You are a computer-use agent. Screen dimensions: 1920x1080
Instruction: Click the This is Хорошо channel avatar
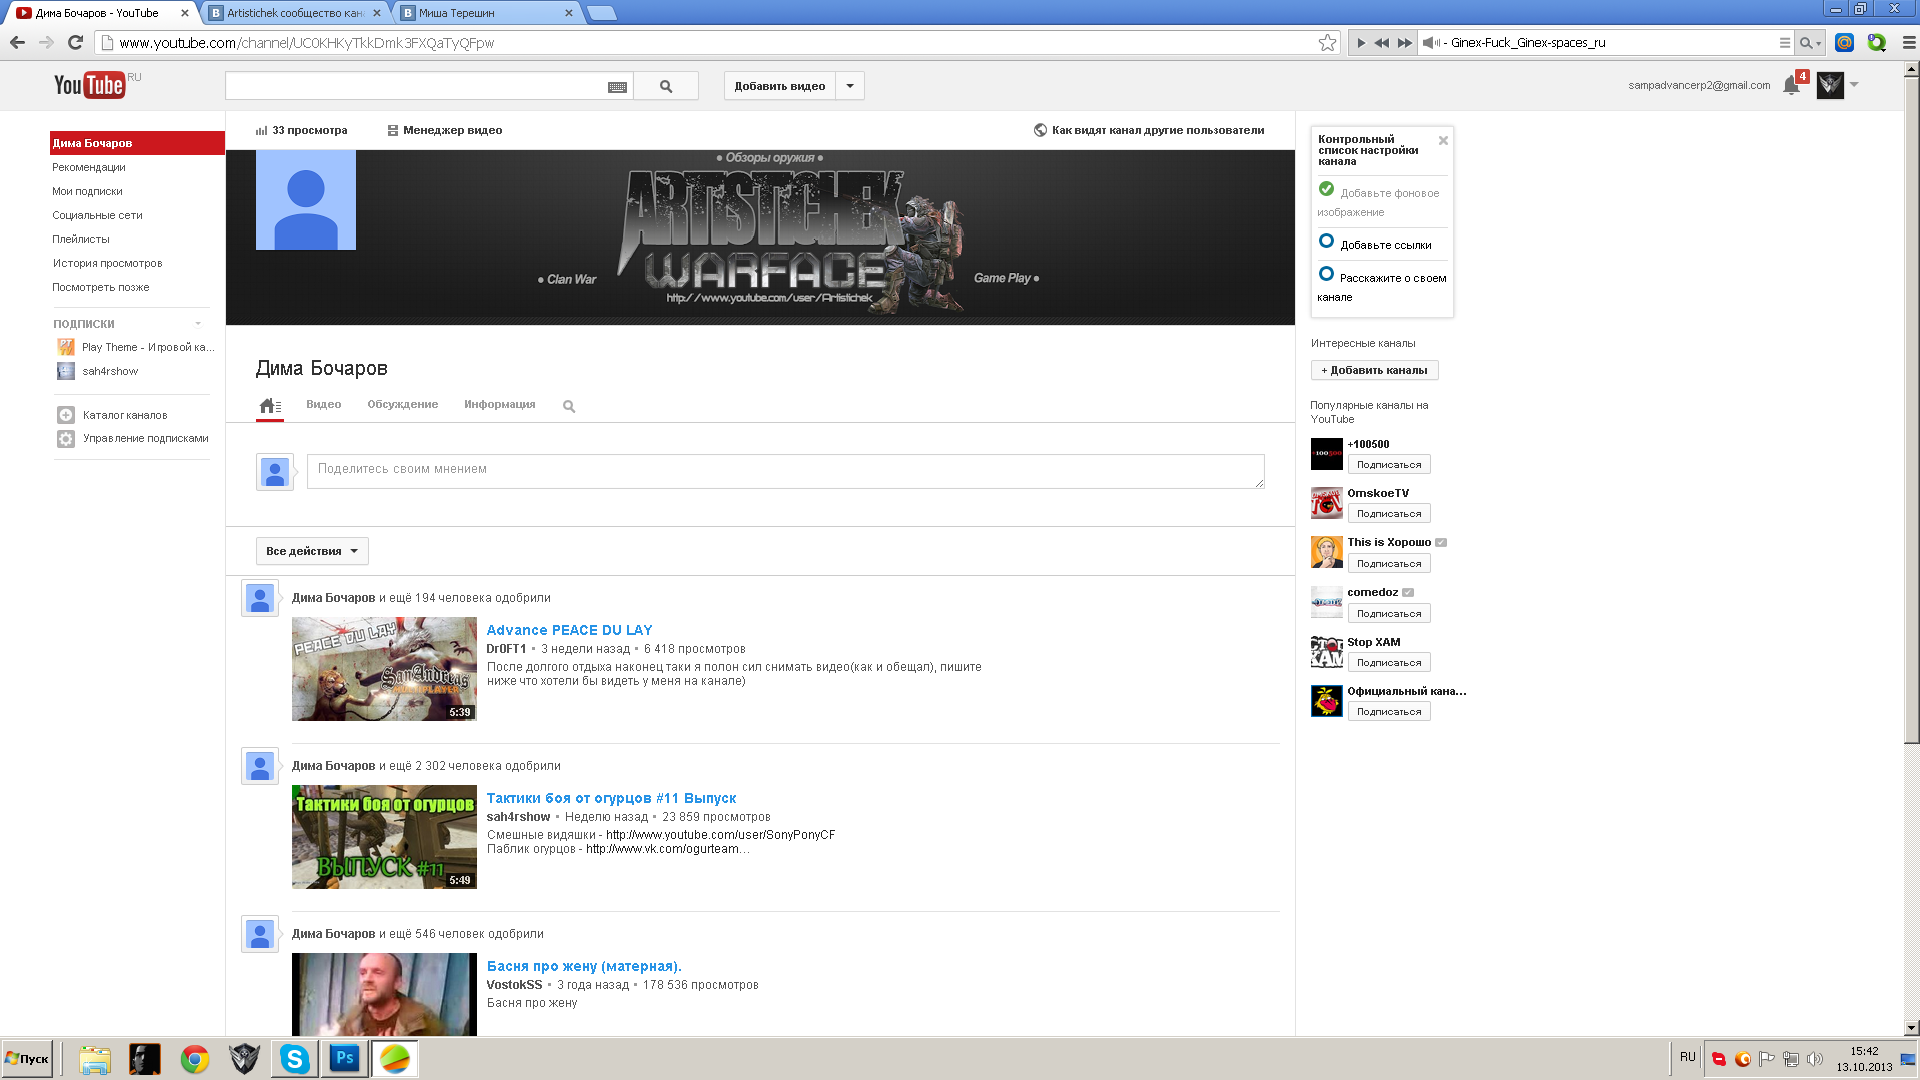[1327, 552]
